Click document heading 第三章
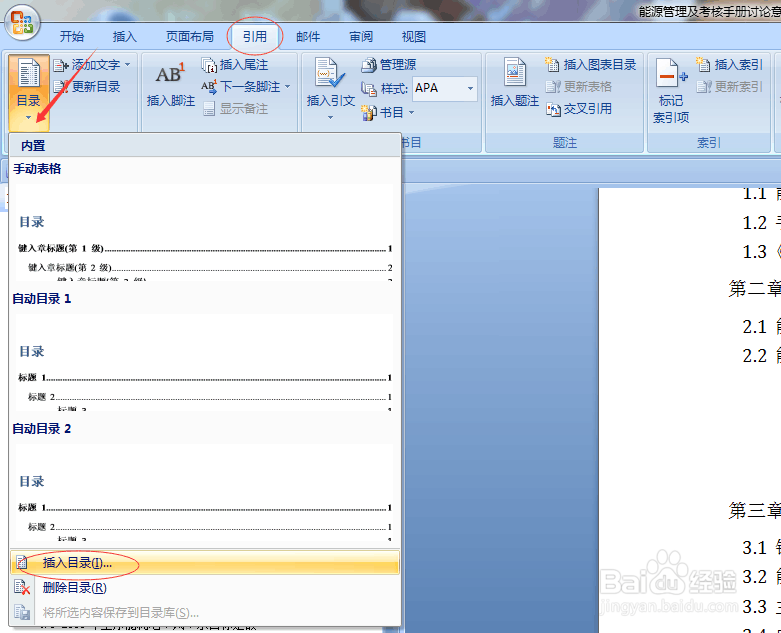The height and width of the screenshot is (633, 781). click(x=754, y=510)
